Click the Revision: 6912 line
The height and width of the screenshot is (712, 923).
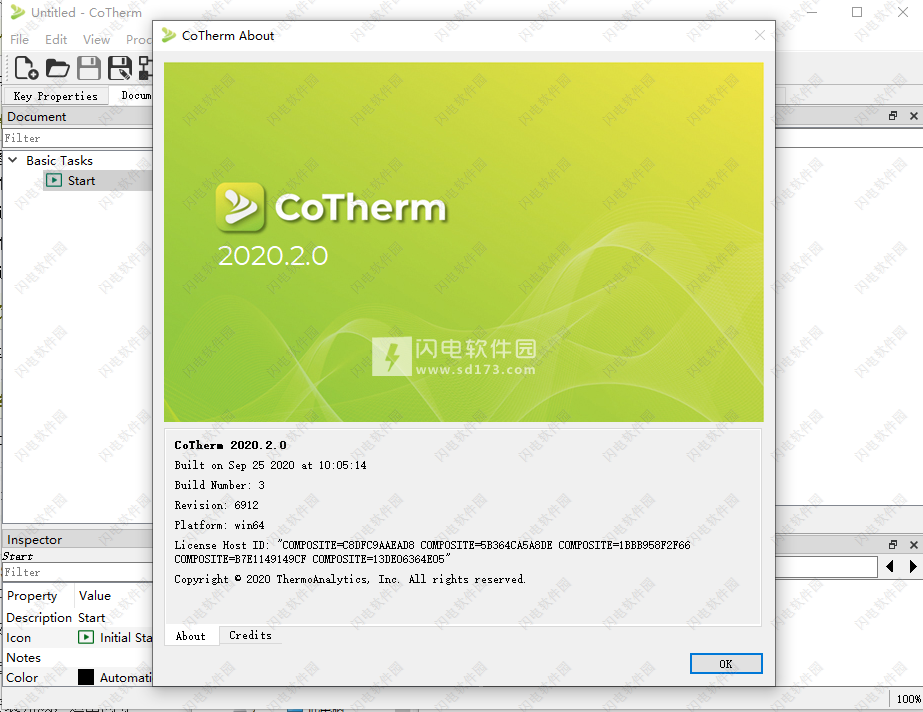(216, 505)
